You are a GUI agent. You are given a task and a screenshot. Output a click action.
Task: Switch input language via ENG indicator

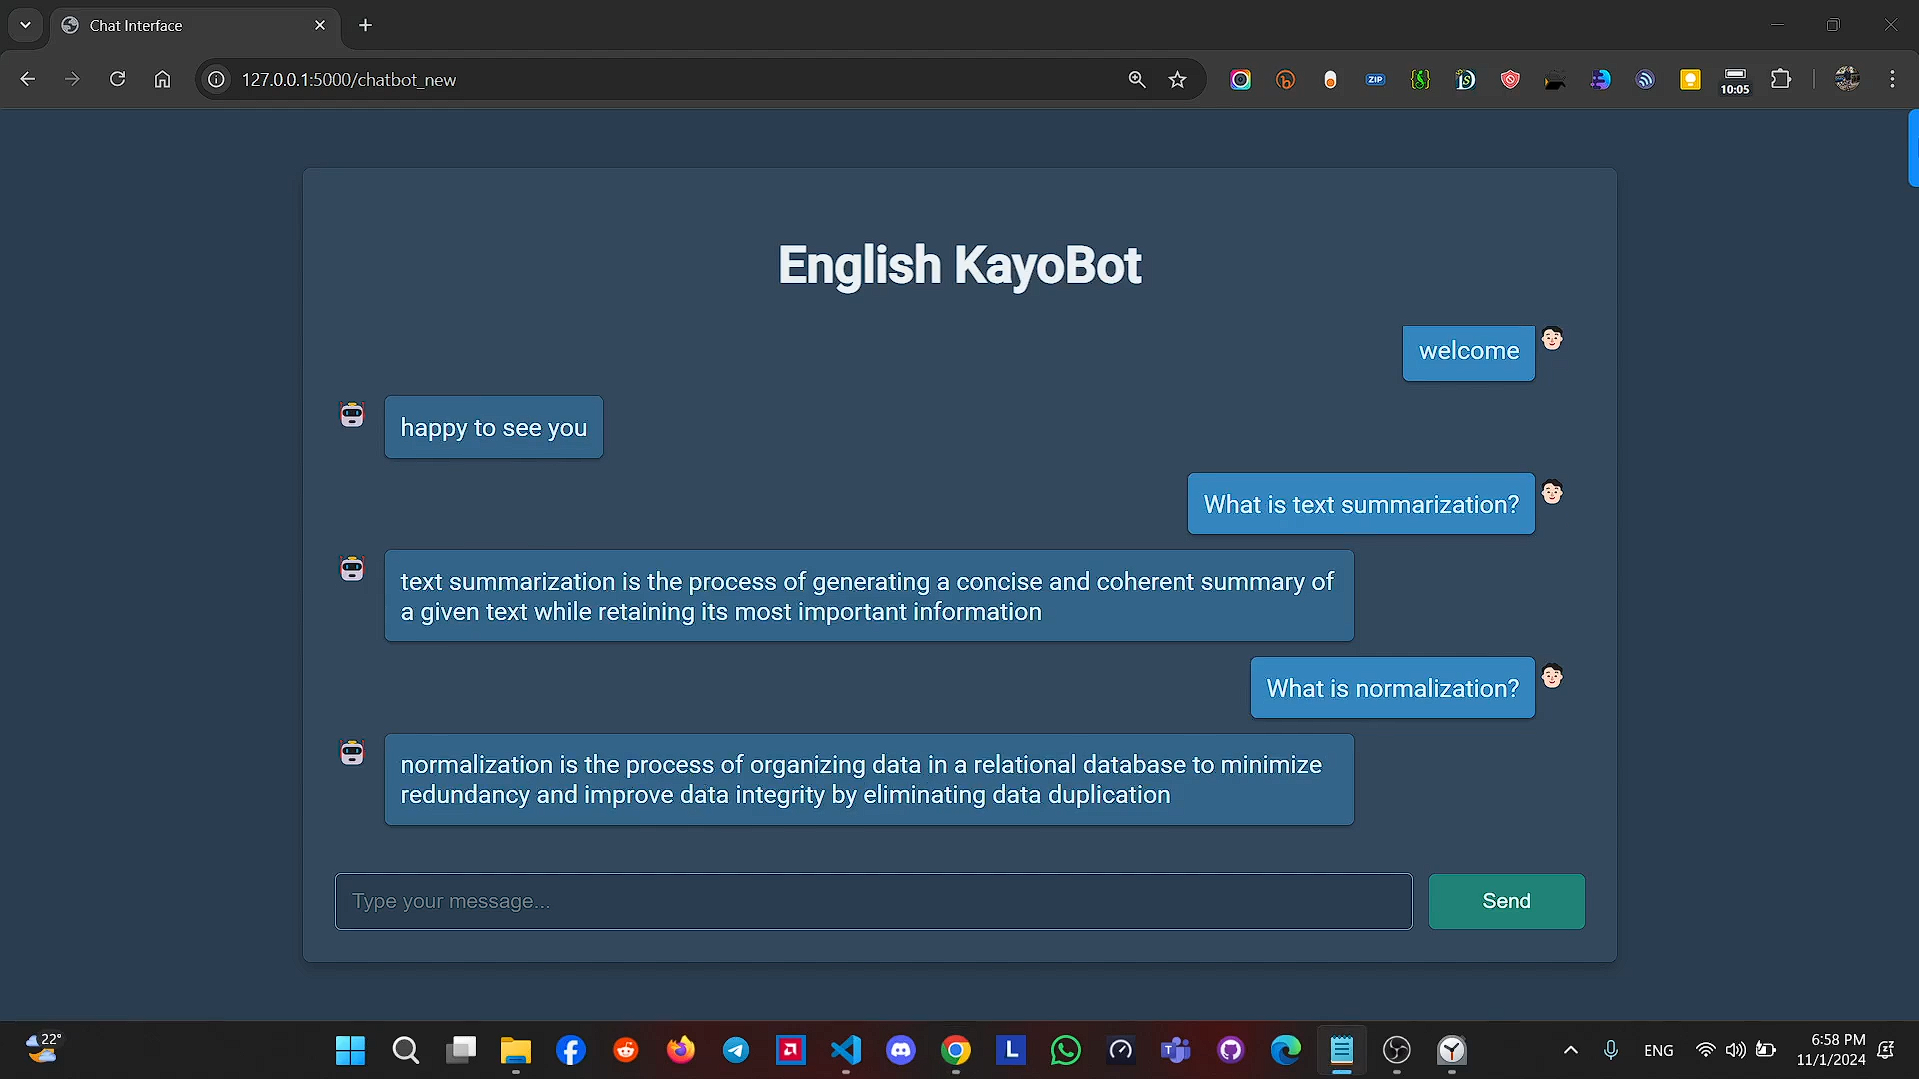tap(1658, 1050)
